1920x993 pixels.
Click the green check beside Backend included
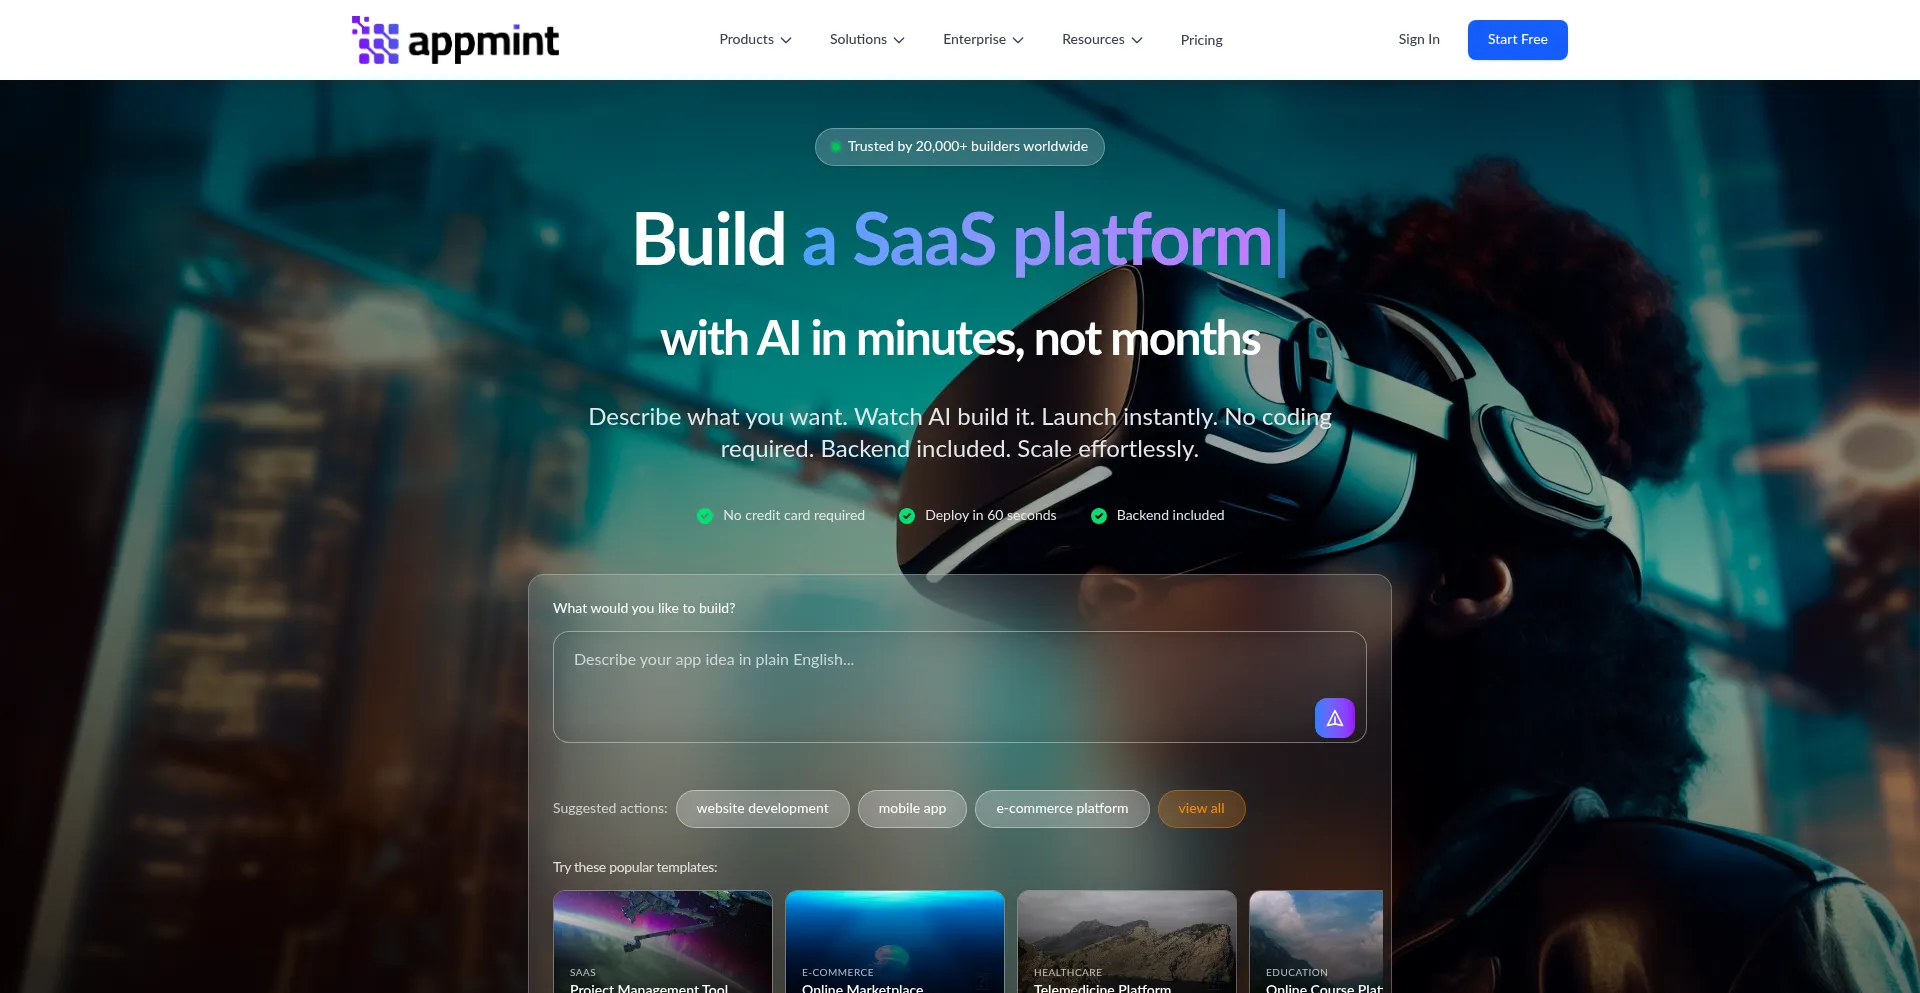1099,516
